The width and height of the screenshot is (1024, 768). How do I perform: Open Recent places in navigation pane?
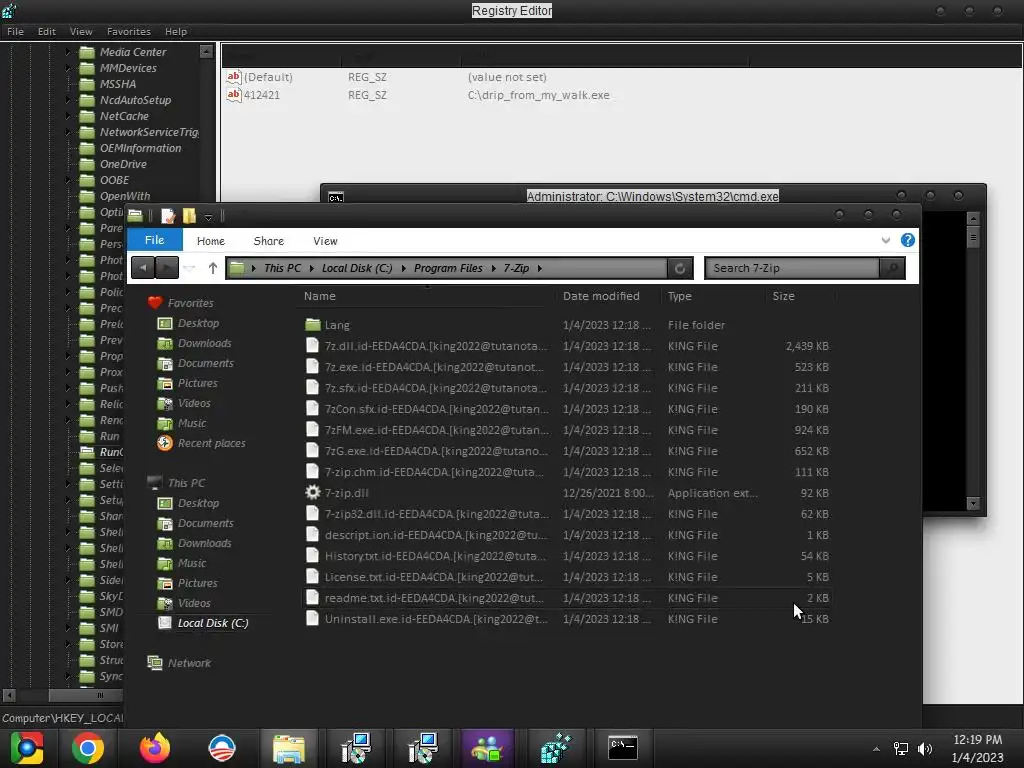click(x=212, y=443)
